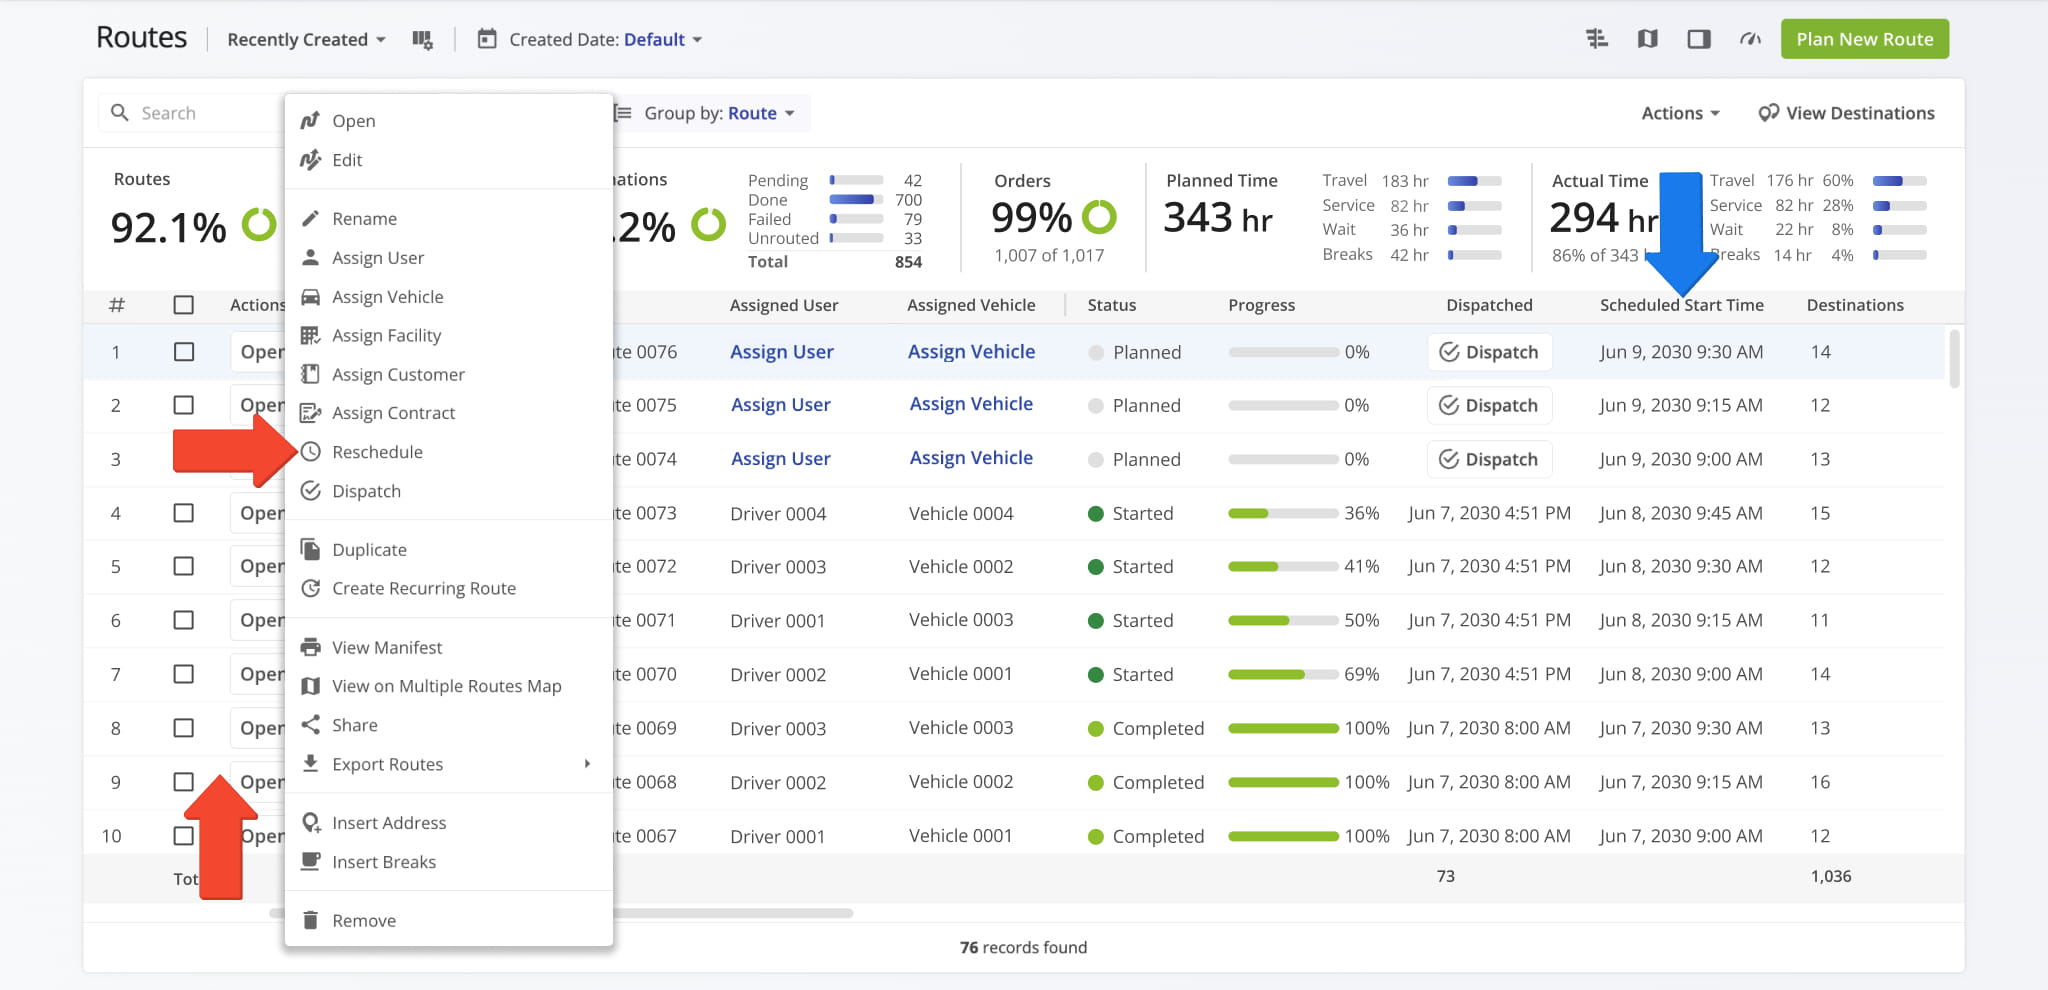Click the progress bar for Route 0070
Image resolution: width=2048 pixels, height=990 pixels.
point(1283,675)
